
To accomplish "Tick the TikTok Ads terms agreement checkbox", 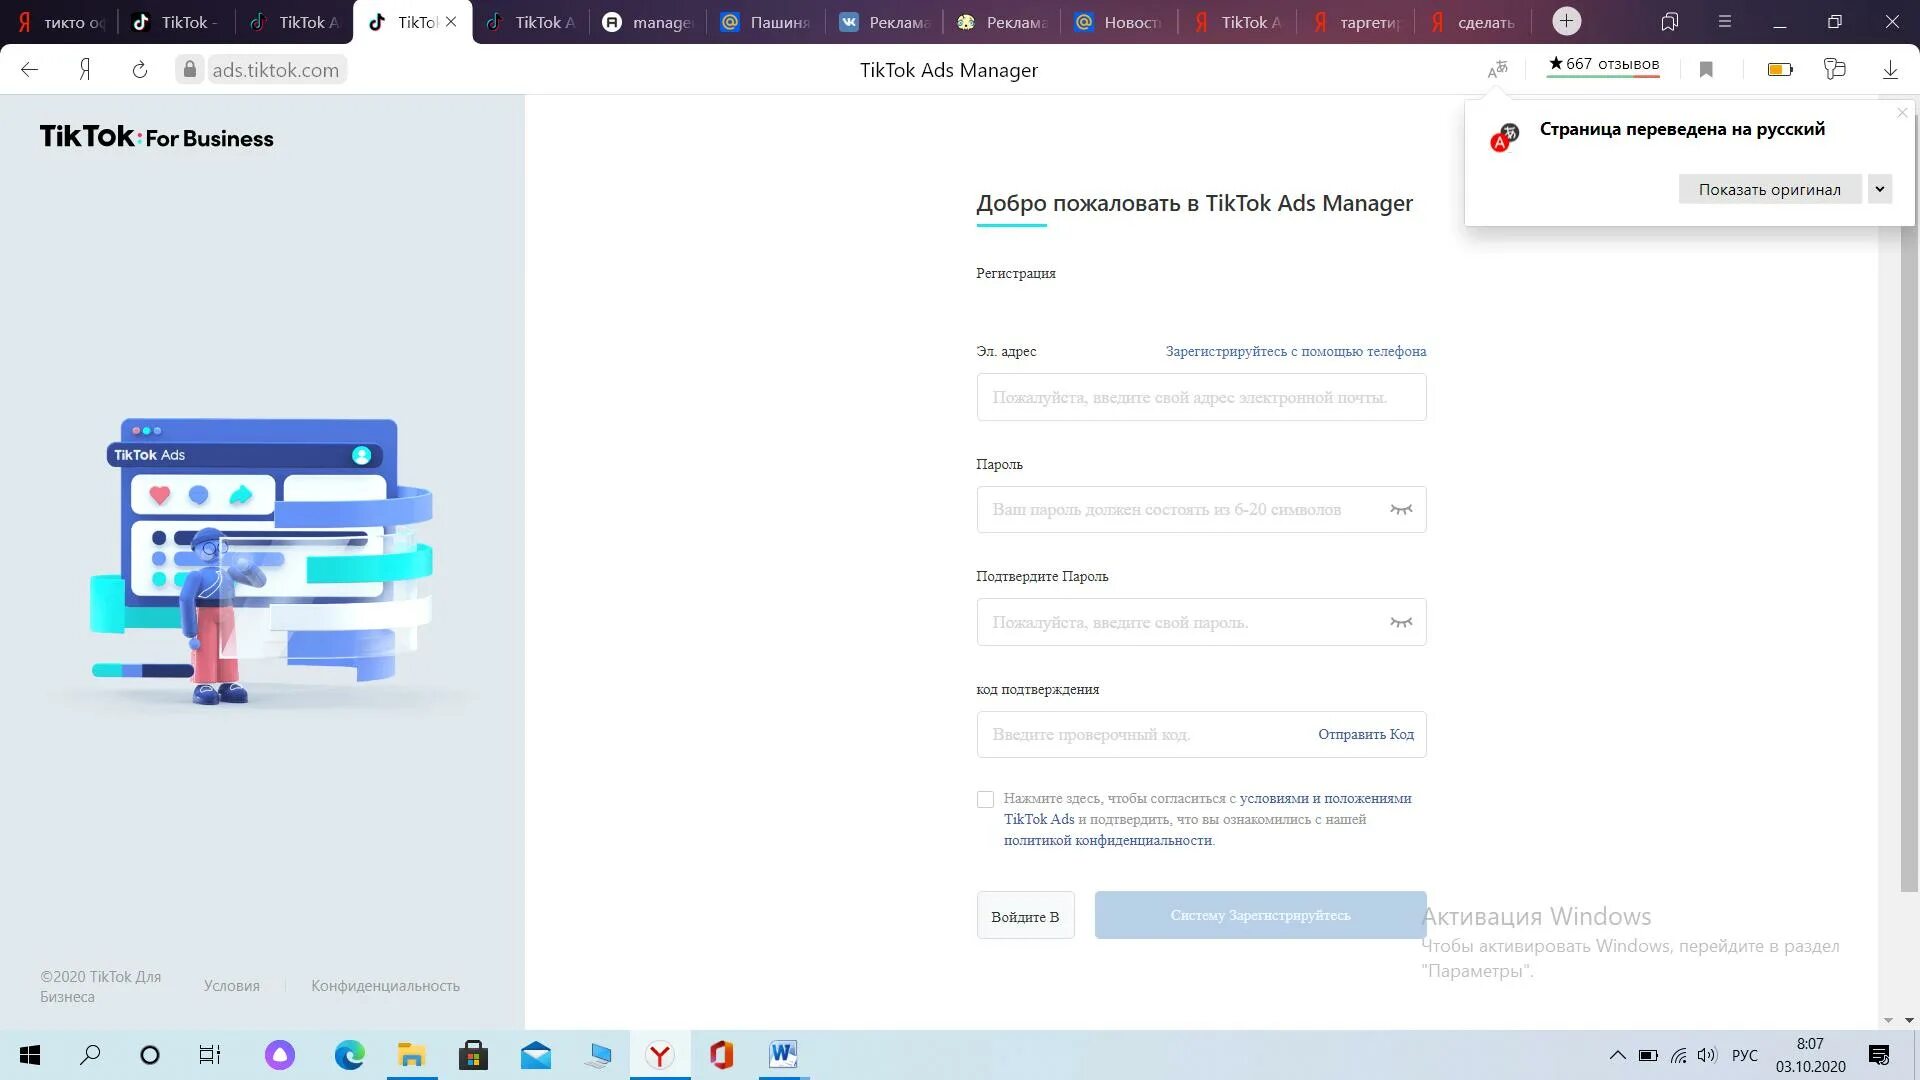I will pyautogui.click(x=985, y=799).
